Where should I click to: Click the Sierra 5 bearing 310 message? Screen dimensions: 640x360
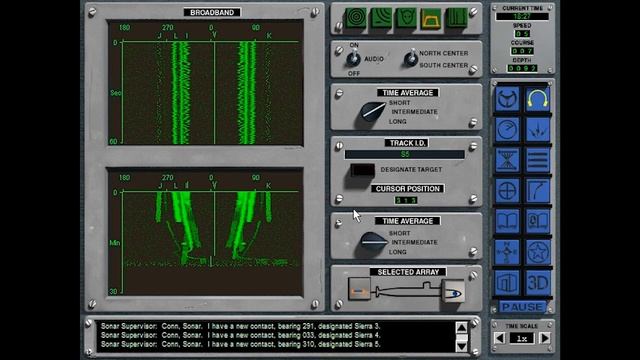click(241, 344)
